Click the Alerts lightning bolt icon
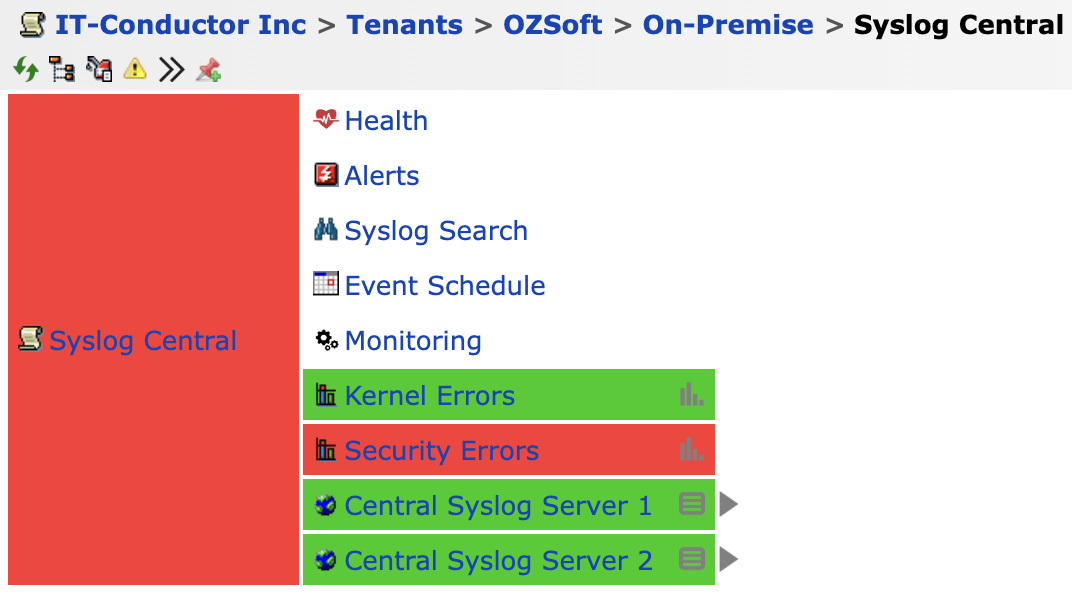 pos(326,174)
